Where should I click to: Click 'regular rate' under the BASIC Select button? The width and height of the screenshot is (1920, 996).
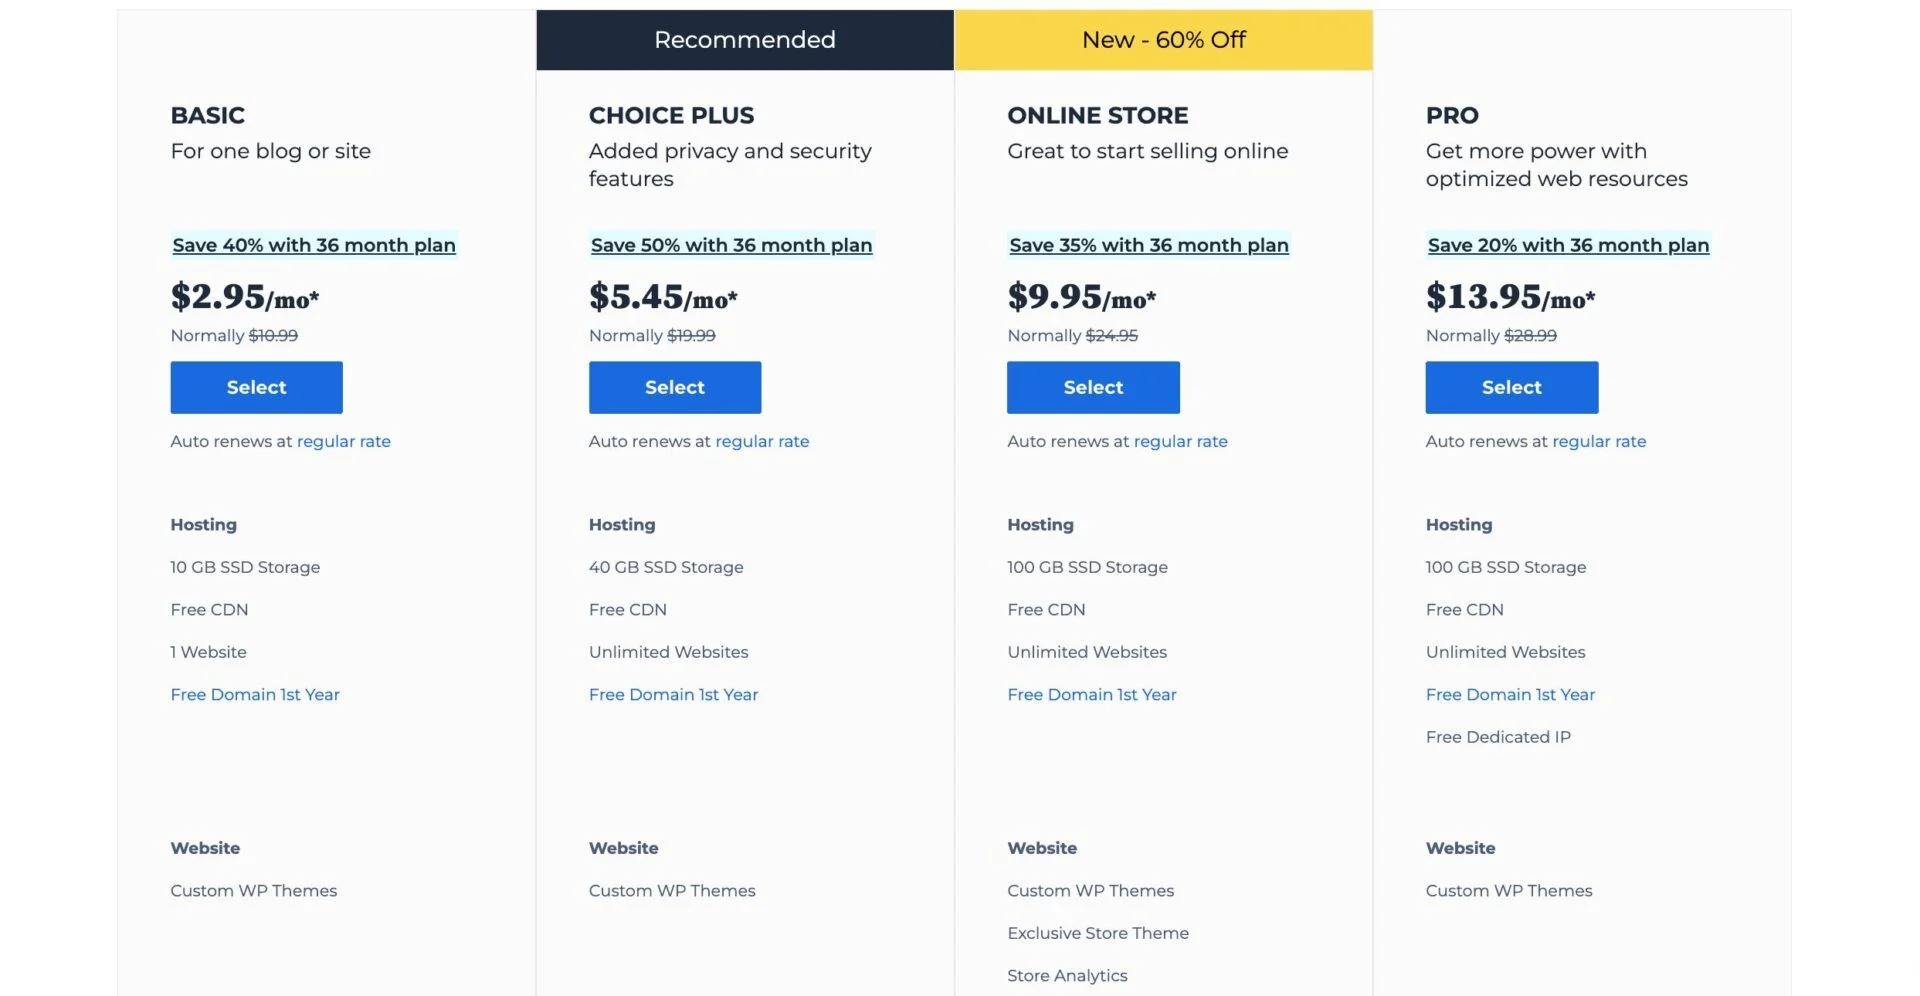coord(343,441)
